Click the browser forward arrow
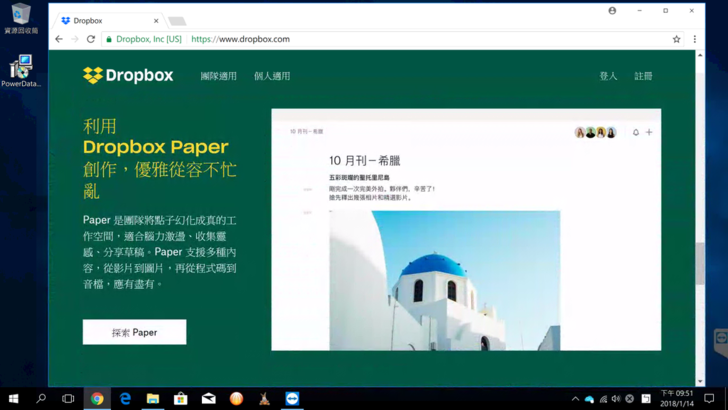This screenshot has width=728, height=410. (x=75, y=39)
